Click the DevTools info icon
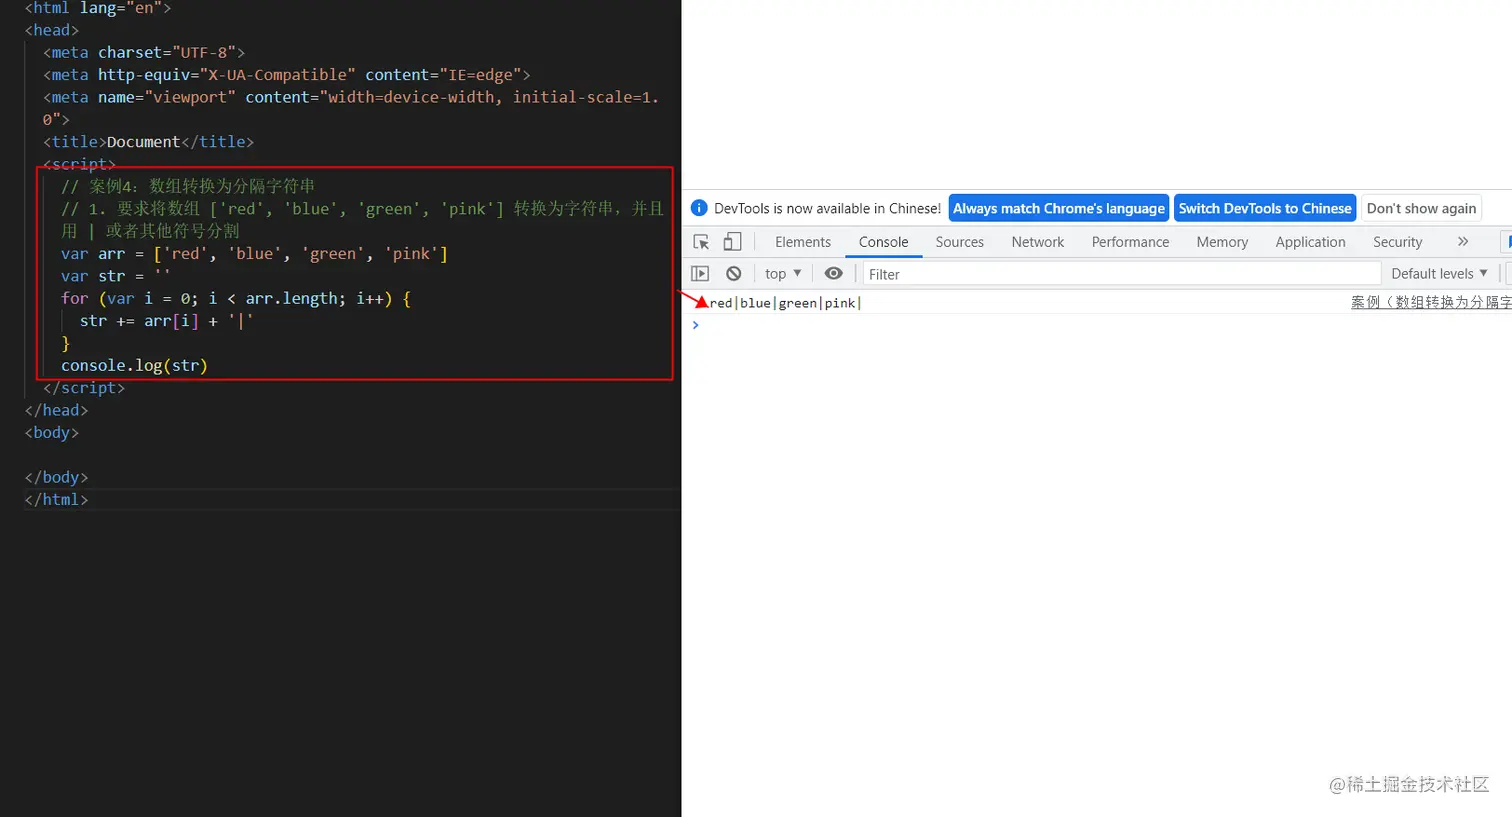Screen dimensions: 1512x817 coord(699,208)
